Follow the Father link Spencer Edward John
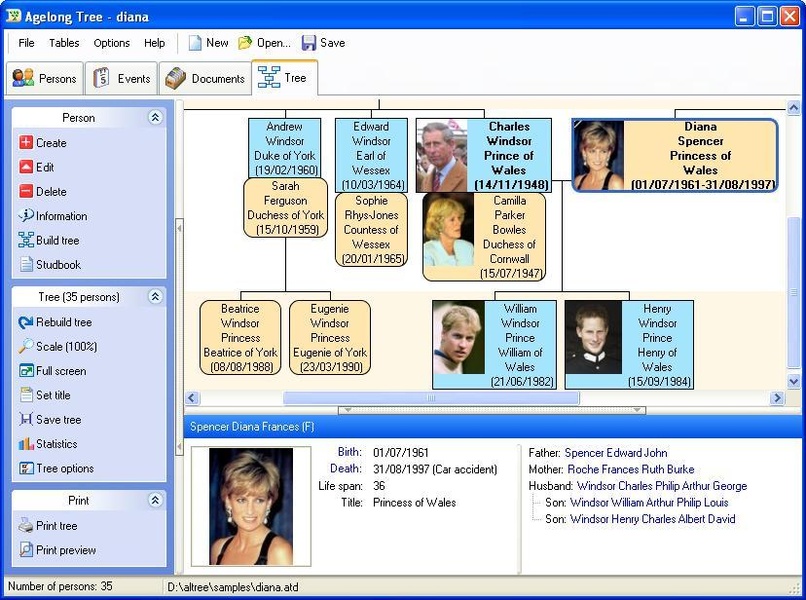 click(x=616, y=453)
